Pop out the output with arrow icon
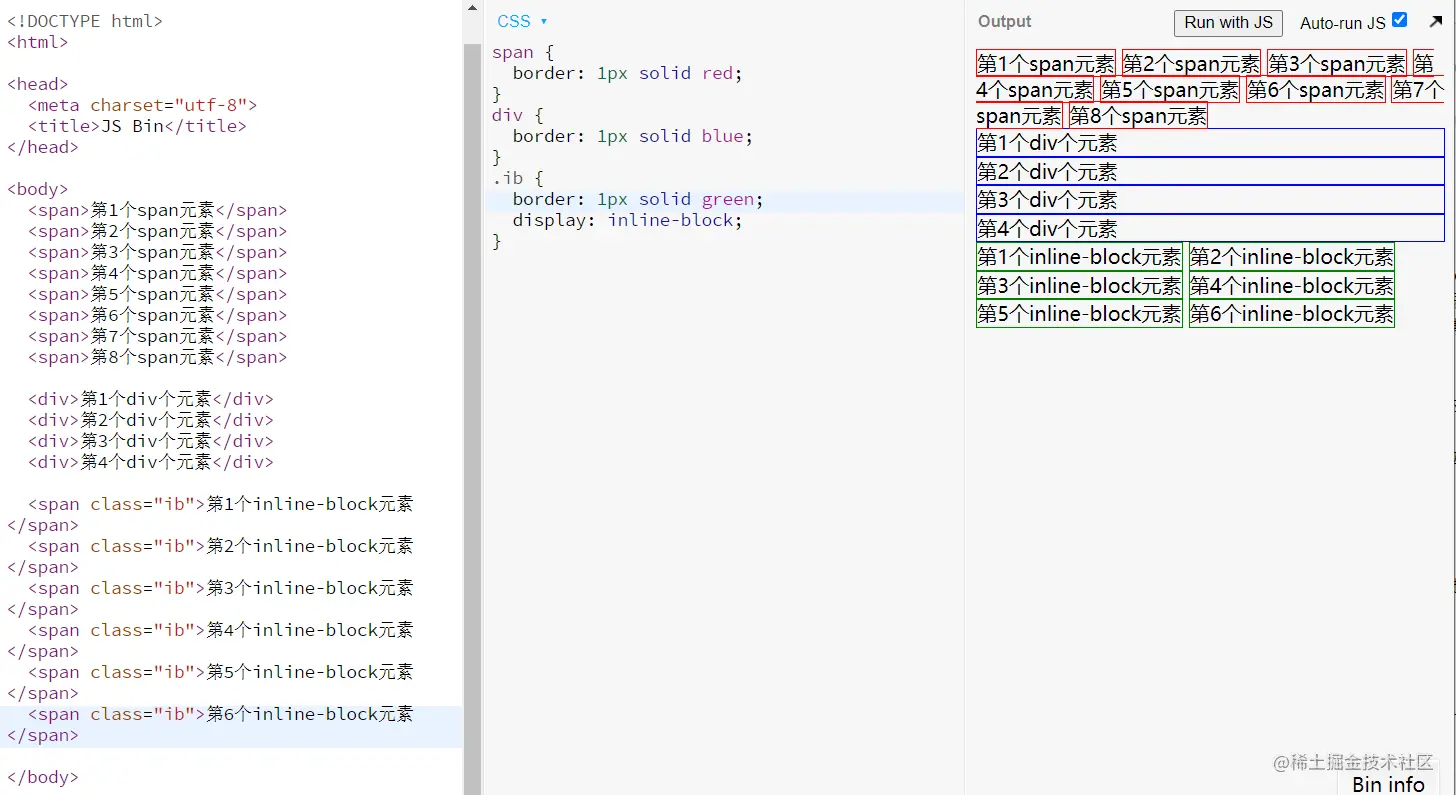The image size is (1456, 795). [1436, 21]
